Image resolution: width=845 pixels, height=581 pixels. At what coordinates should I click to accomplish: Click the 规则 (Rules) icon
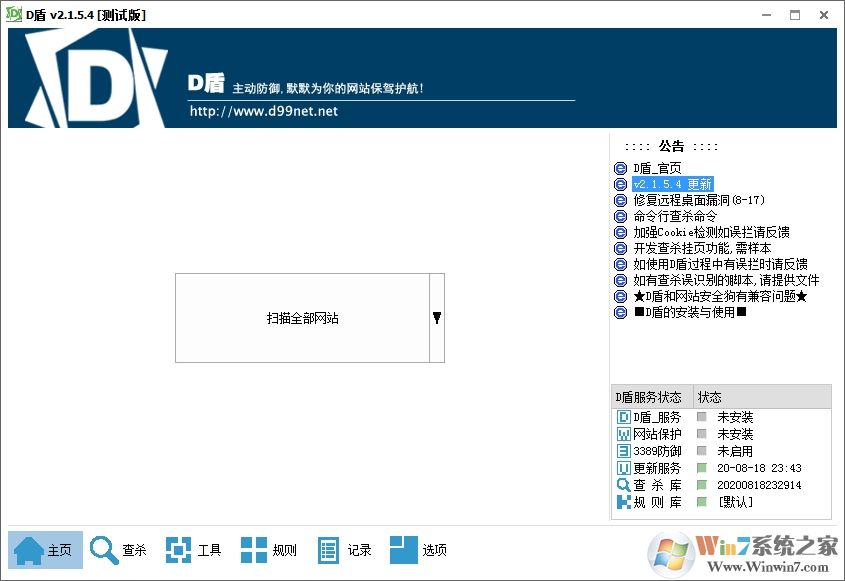(x=255, y=548)
